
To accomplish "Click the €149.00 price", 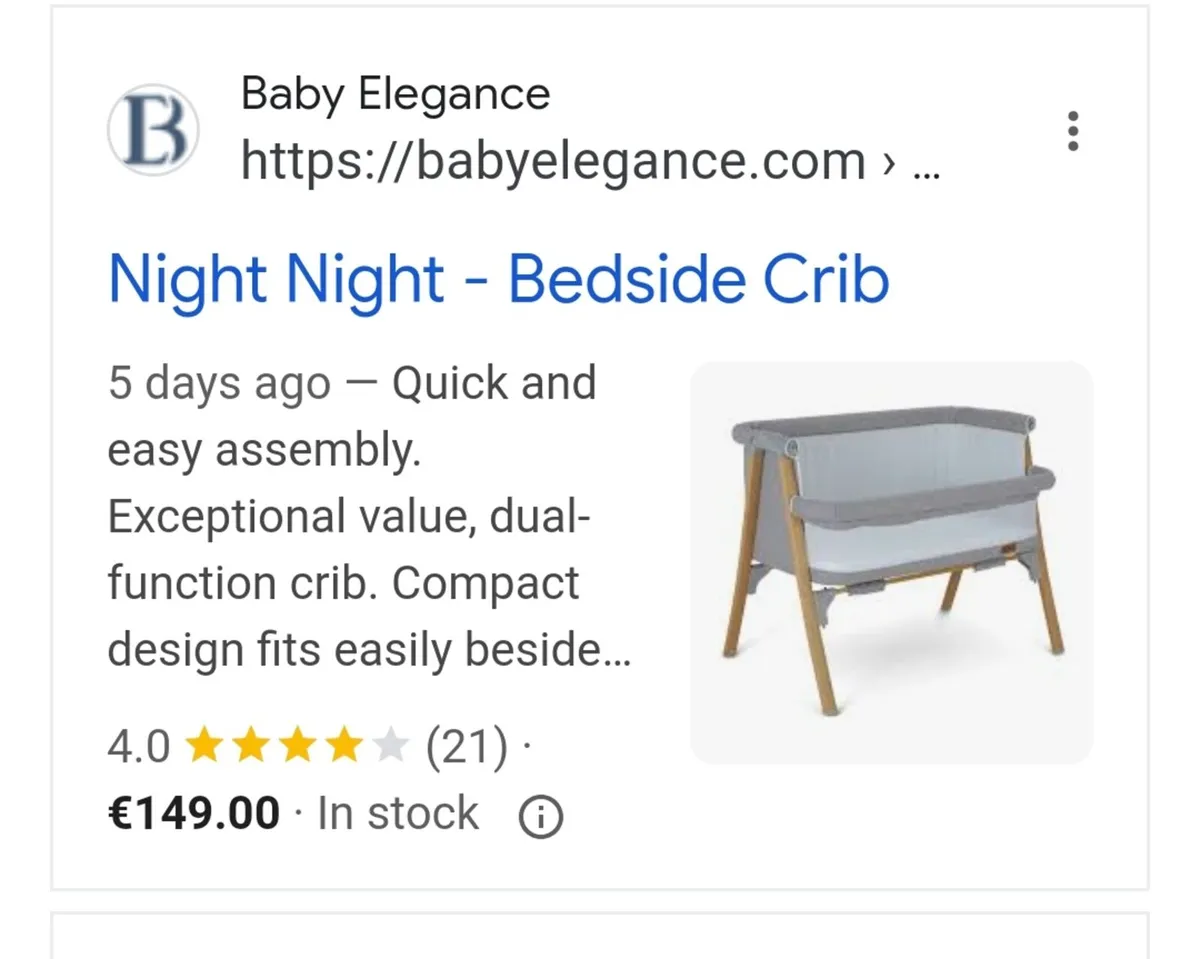I will [x=194, y=814].
